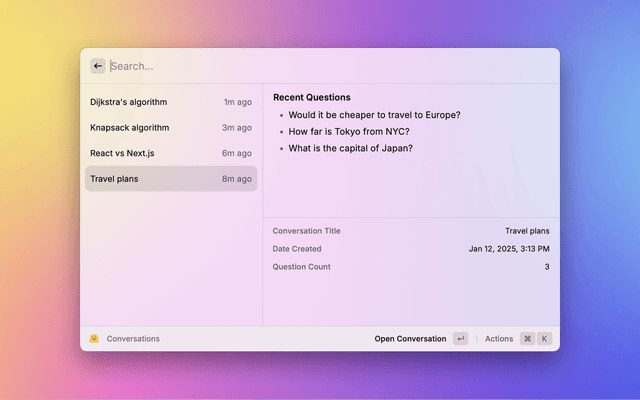Screen dimensions: 640x400
Task: Click the Enter key icon
Action: [x=460, y=339]
